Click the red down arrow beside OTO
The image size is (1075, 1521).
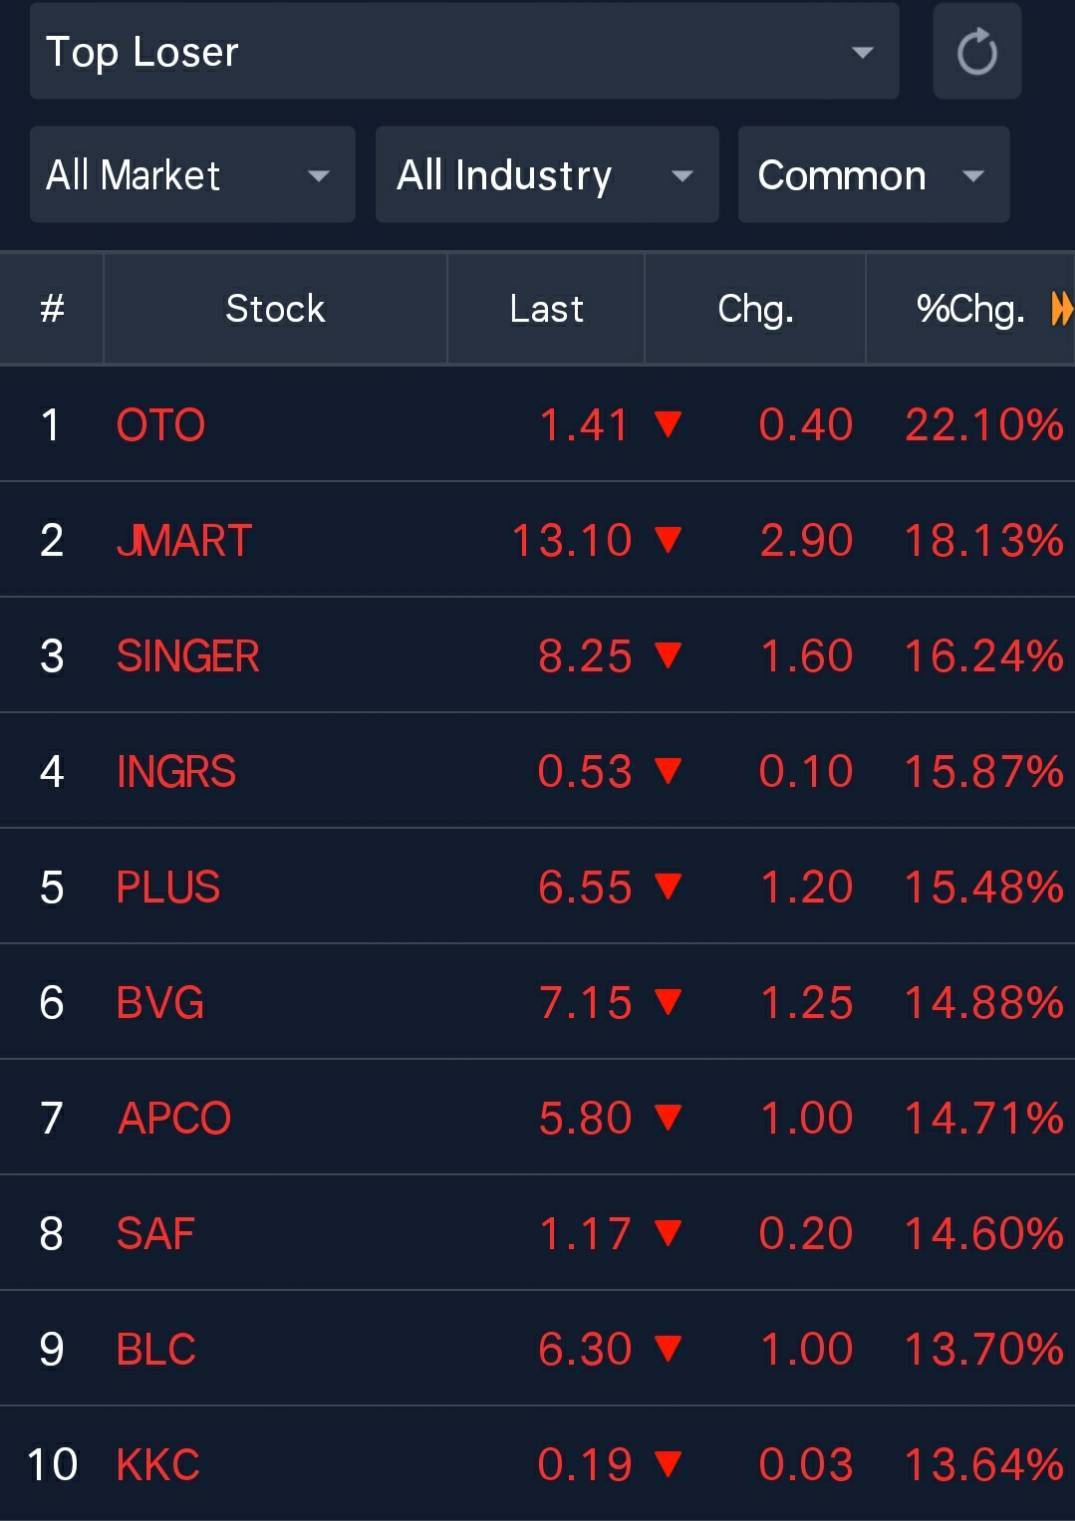point(668,424)
